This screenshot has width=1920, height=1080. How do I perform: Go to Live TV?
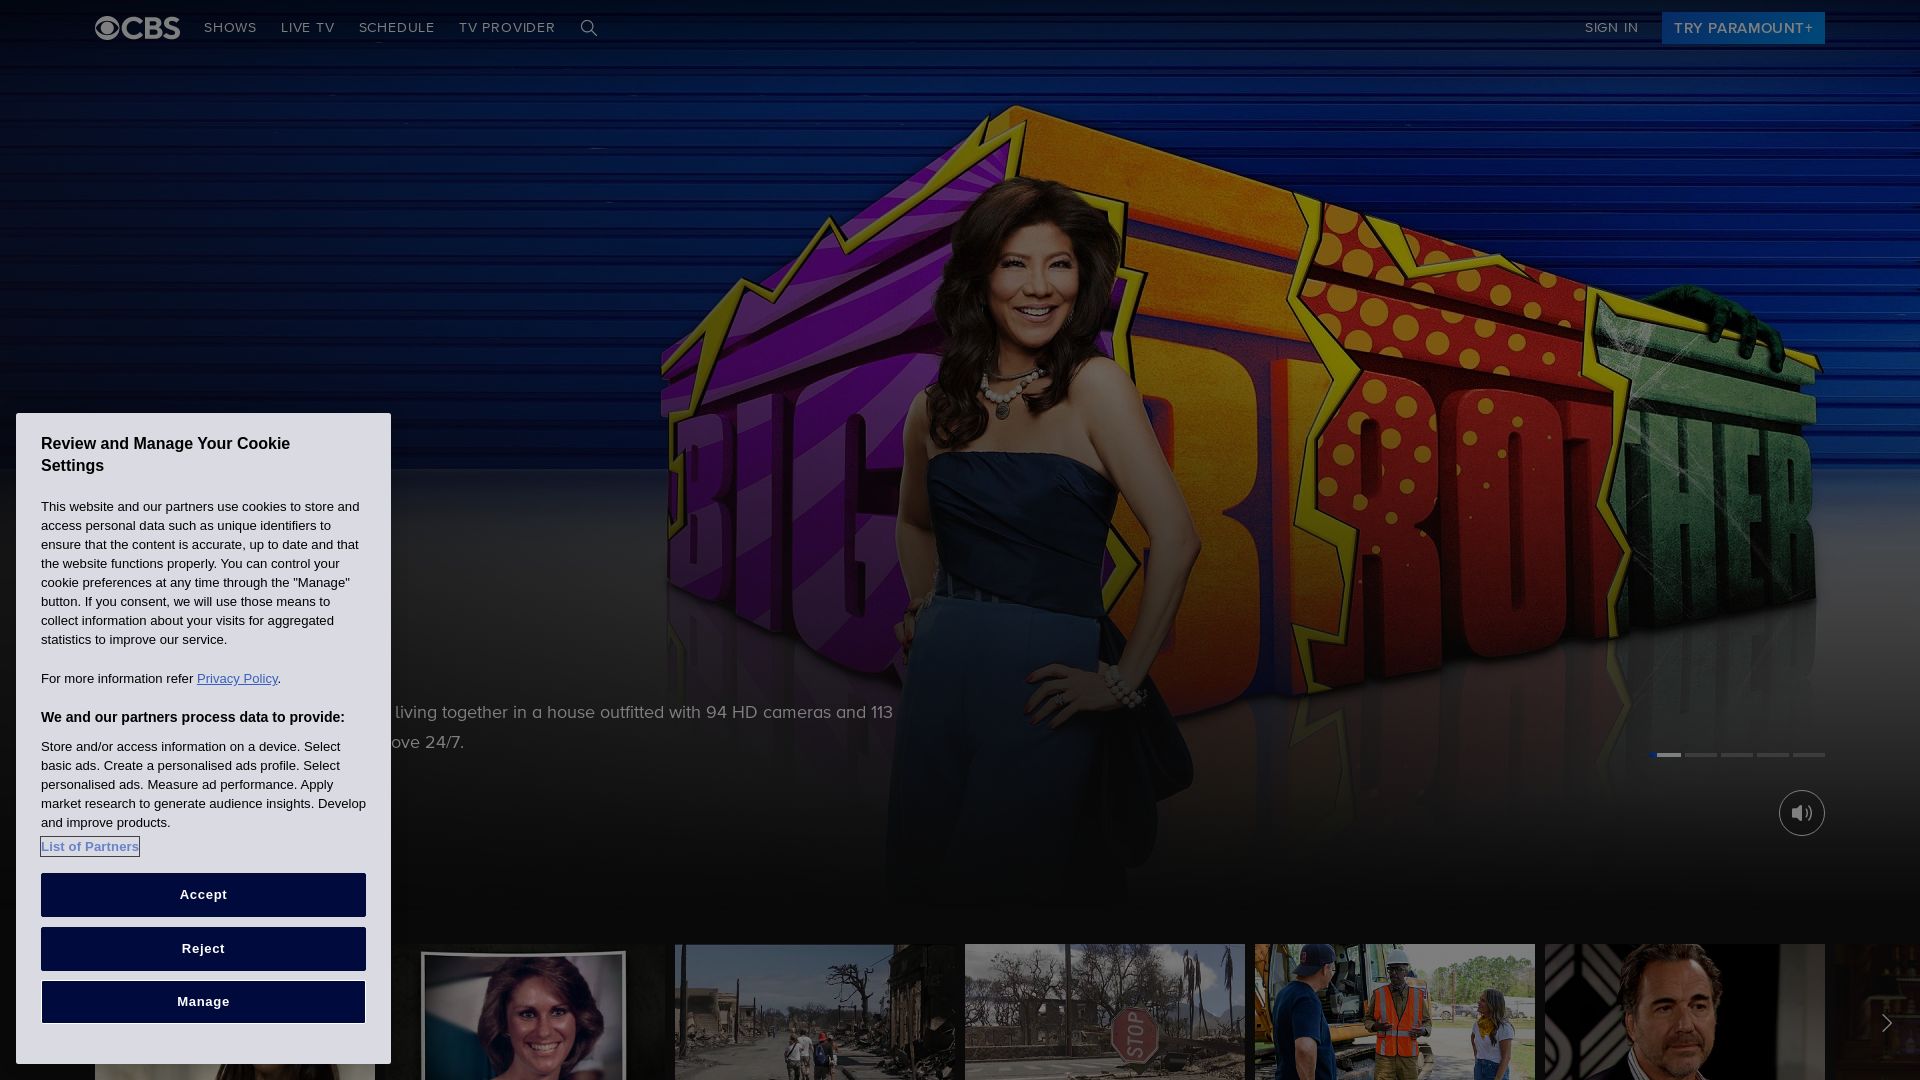pyautogui.click(x=307, y=28)
